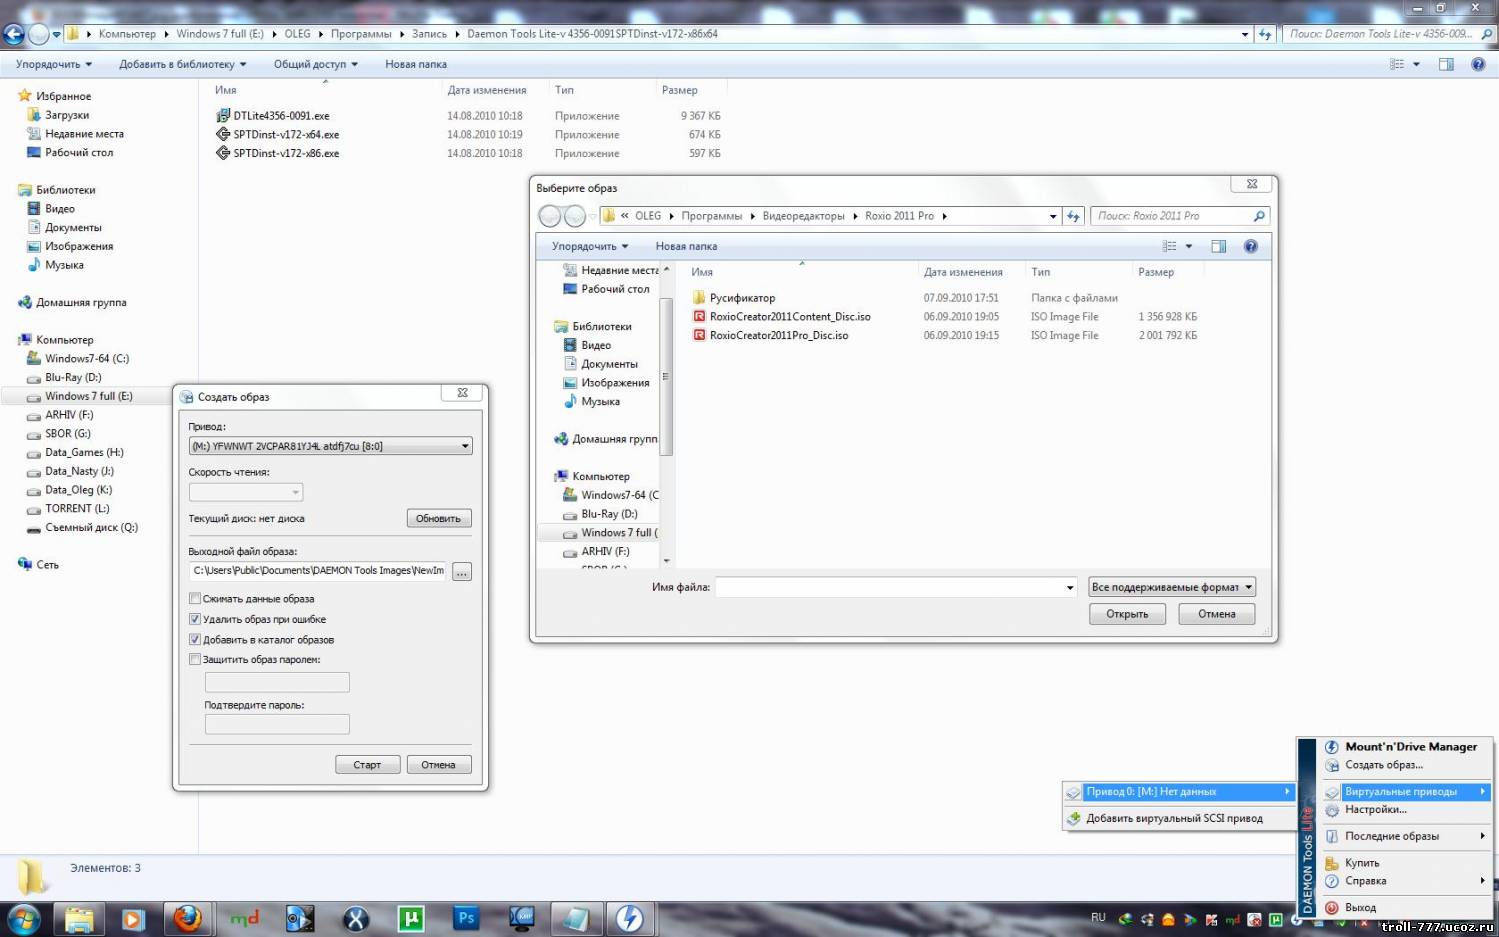Click Mount'n'Drive Manager menu icon

point(1332,747)
